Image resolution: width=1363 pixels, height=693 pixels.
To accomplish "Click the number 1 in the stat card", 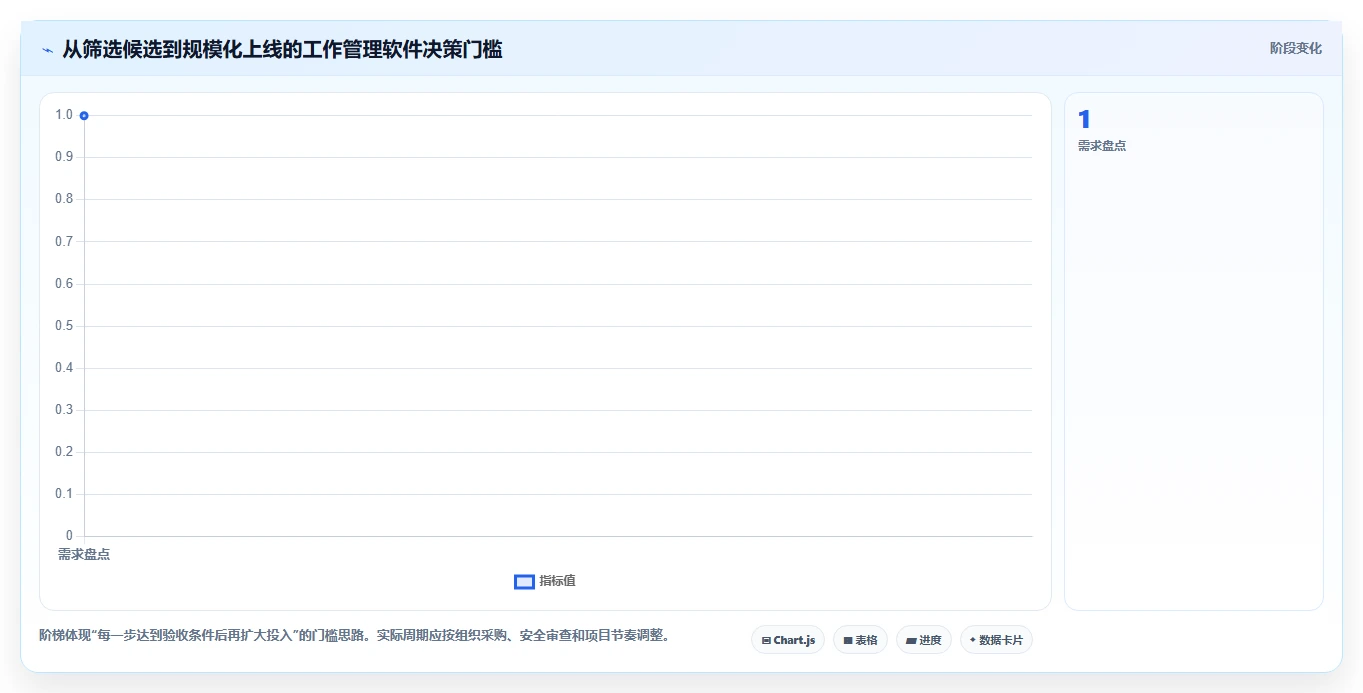I will [x=1084, y=120].
